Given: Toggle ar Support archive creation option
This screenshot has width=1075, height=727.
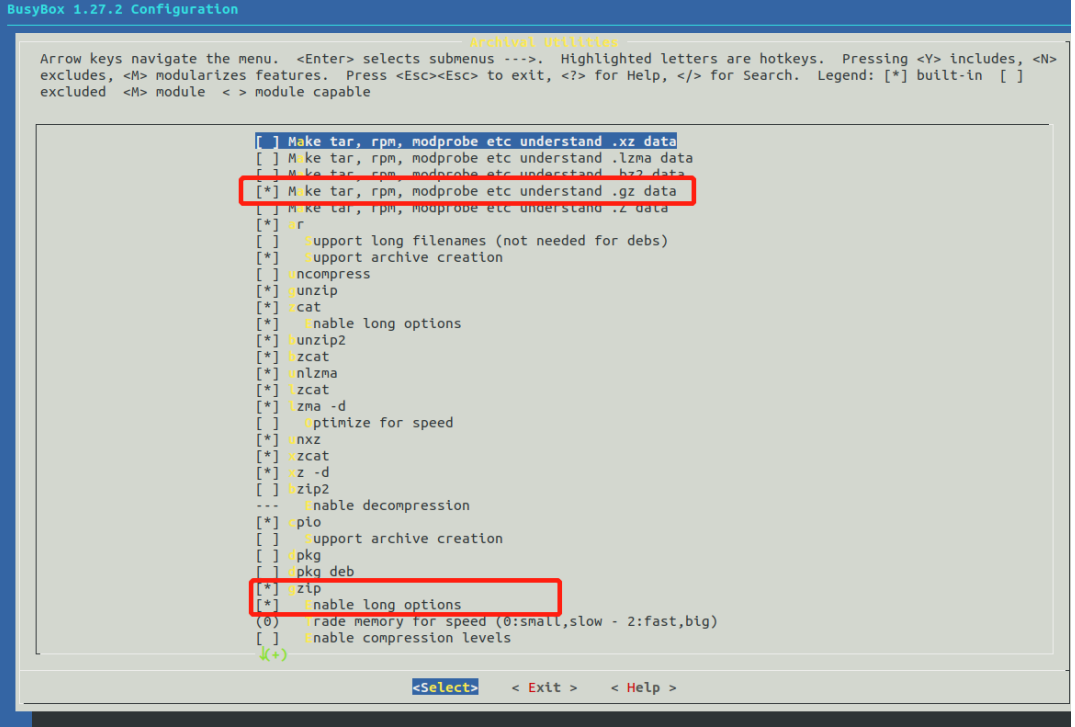Looking at the screenshot, I should coord(379,257).
